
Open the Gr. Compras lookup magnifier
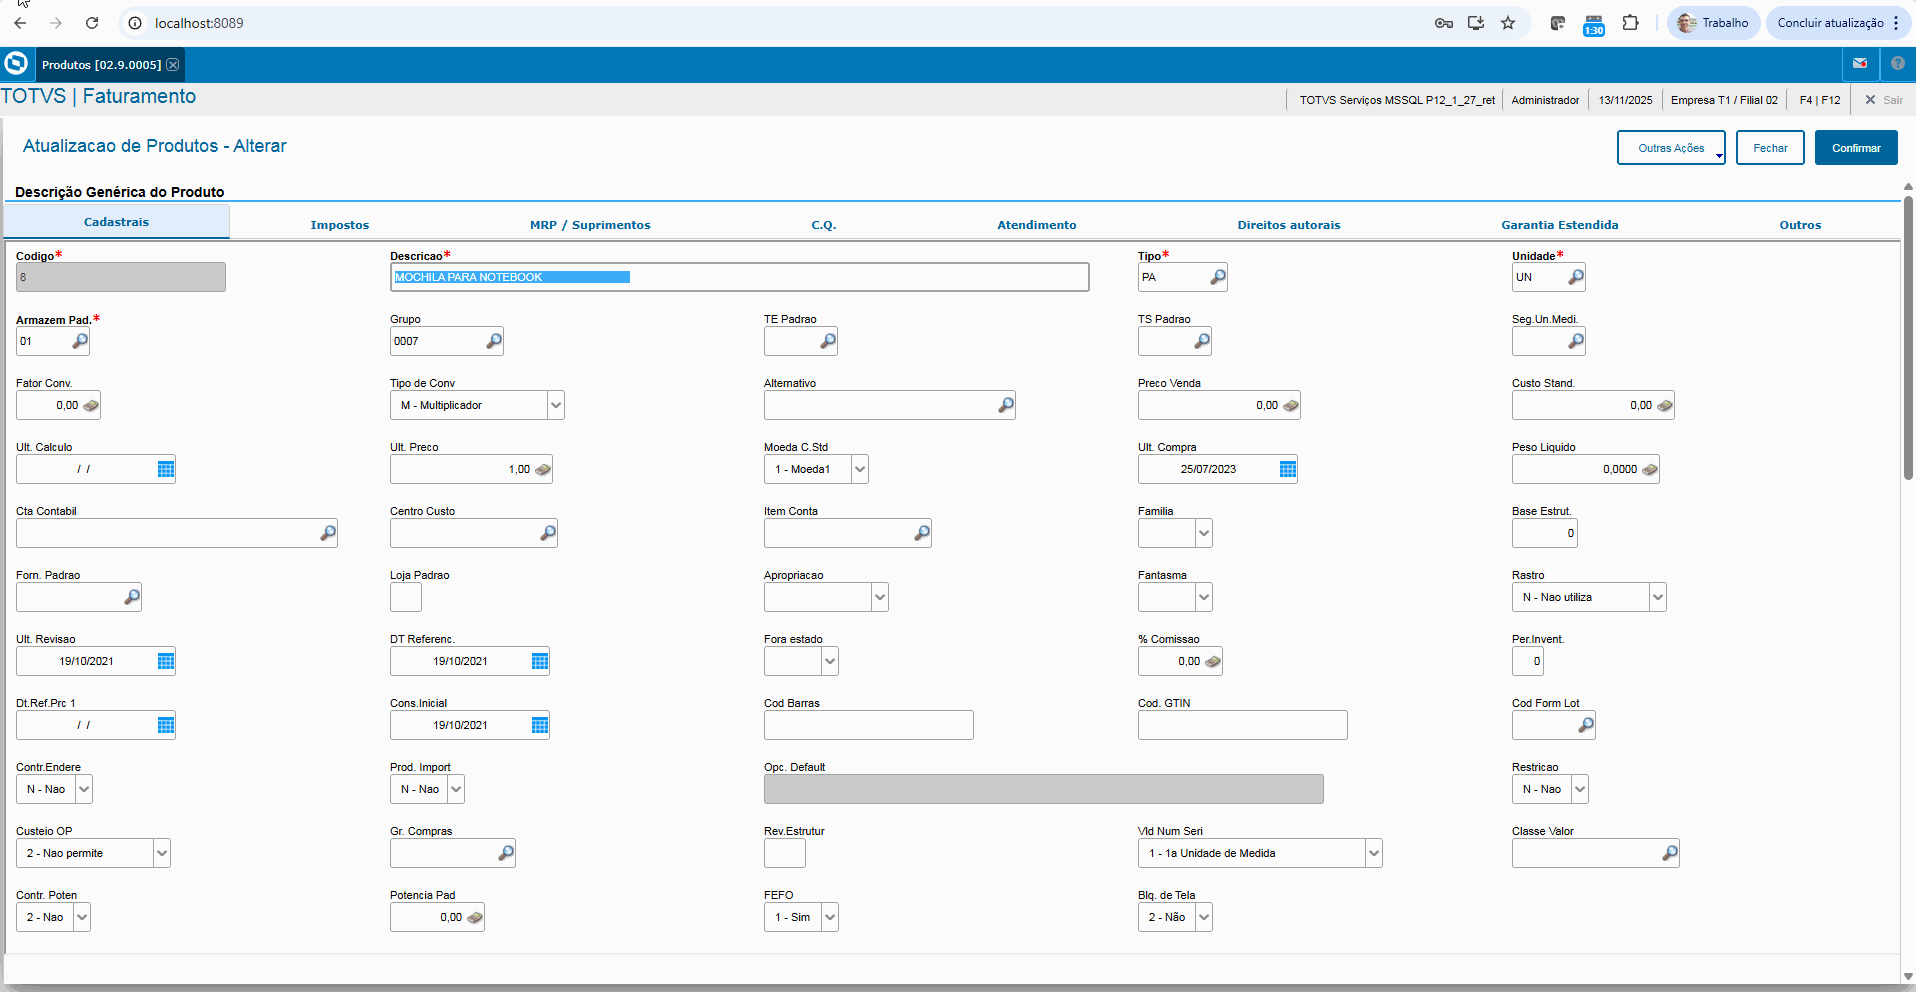tap(505, 853)
